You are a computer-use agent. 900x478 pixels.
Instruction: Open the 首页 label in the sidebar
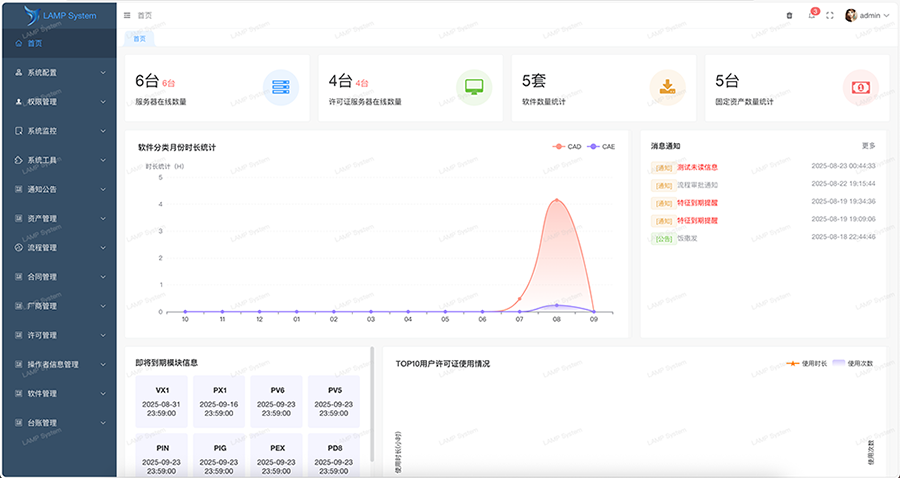coord(35,43)
